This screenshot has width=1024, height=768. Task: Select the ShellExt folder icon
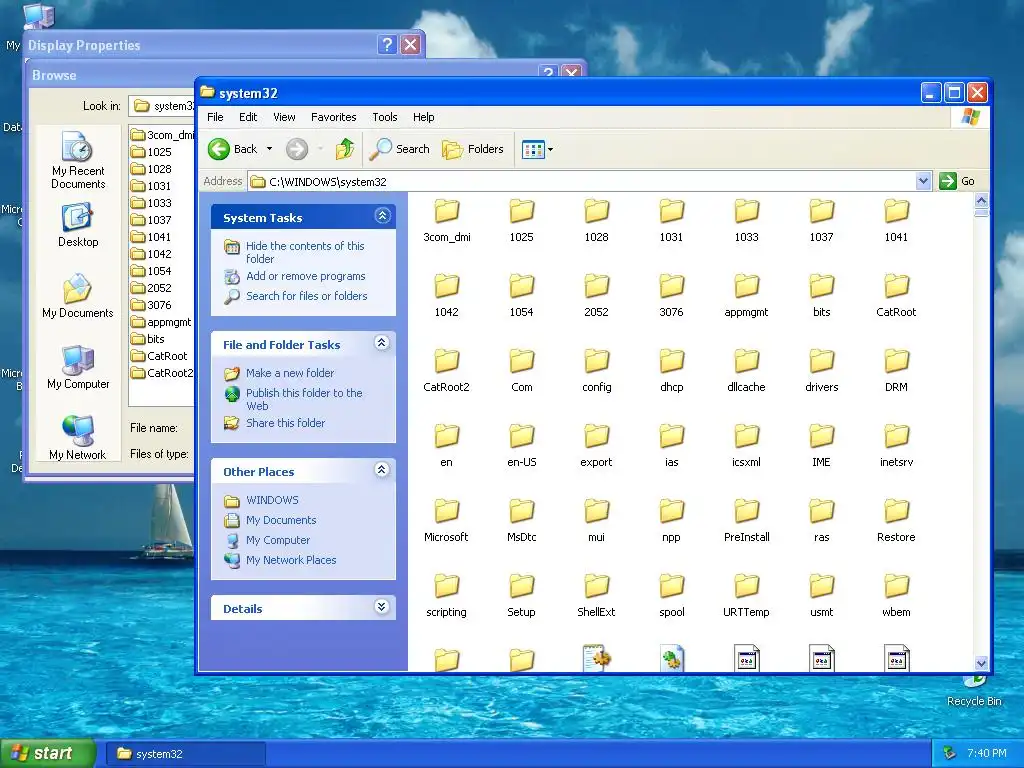(x=597, y=586)
